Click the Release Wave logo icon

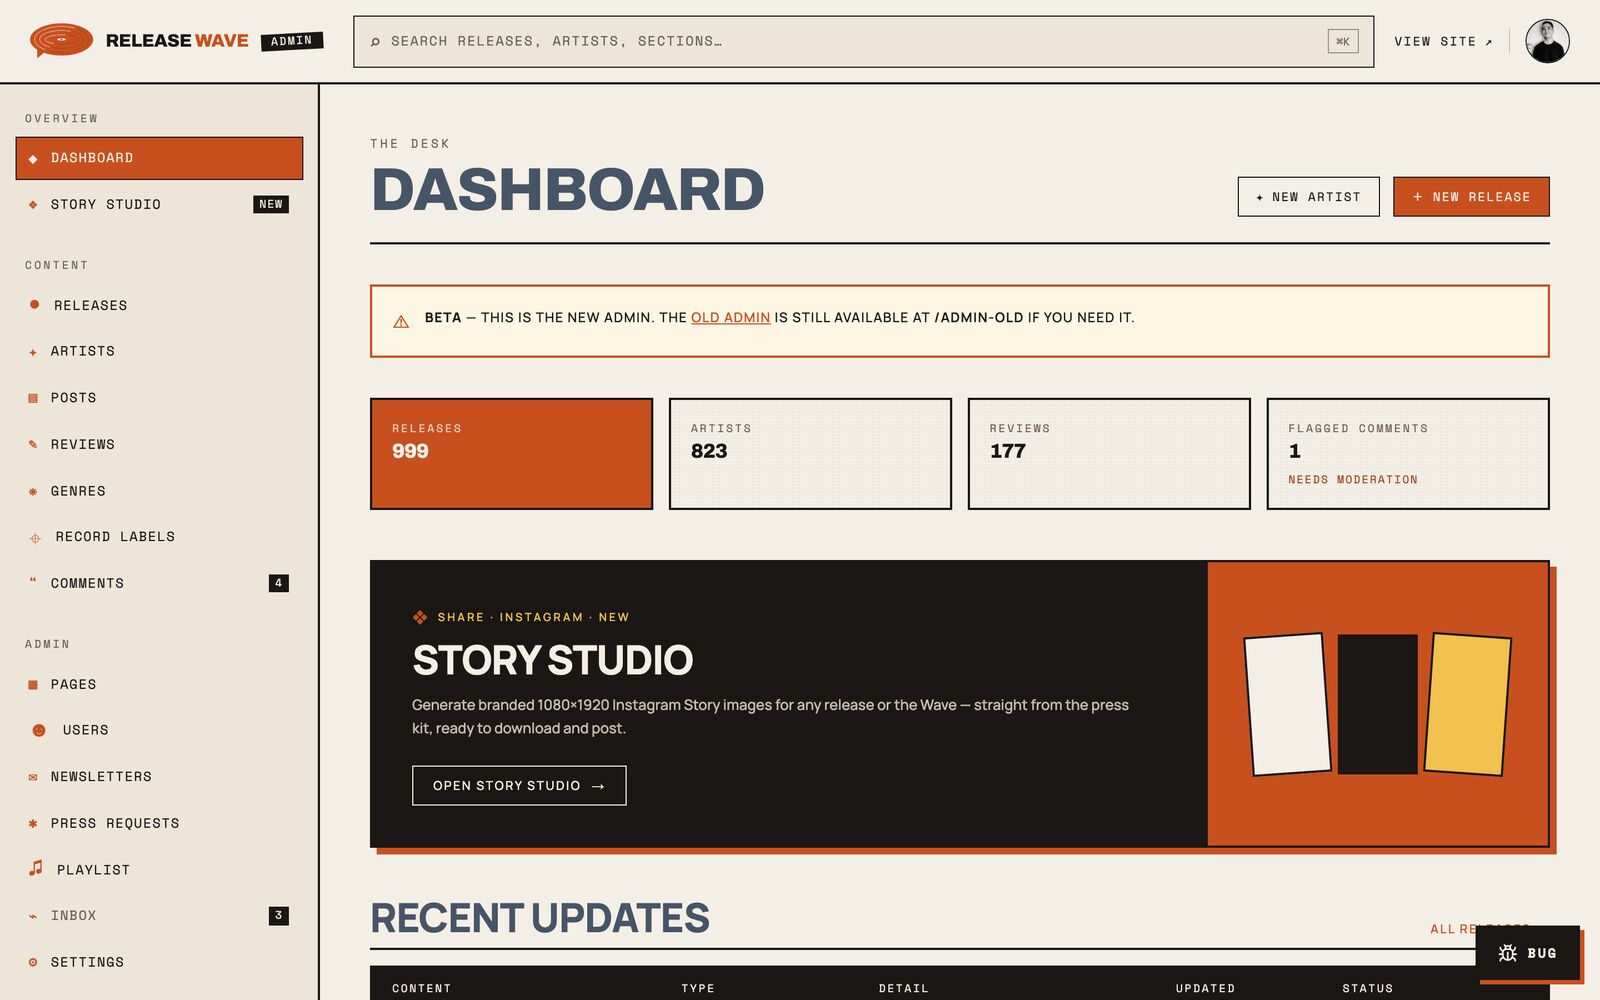[x=61, y=40]
